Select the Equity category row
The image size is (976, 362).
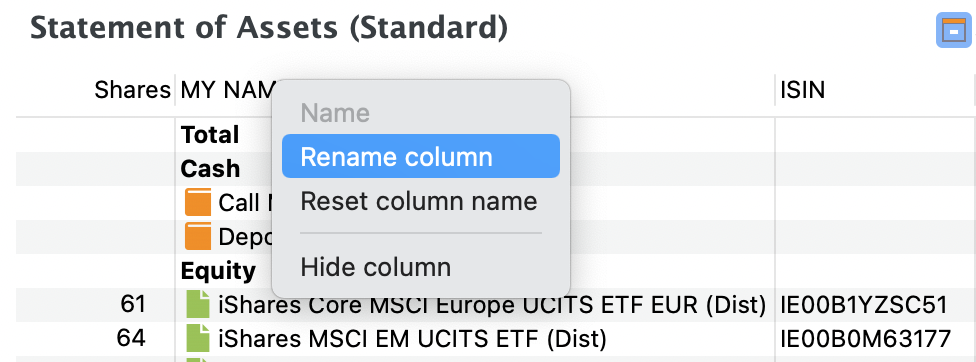[495, 271]
